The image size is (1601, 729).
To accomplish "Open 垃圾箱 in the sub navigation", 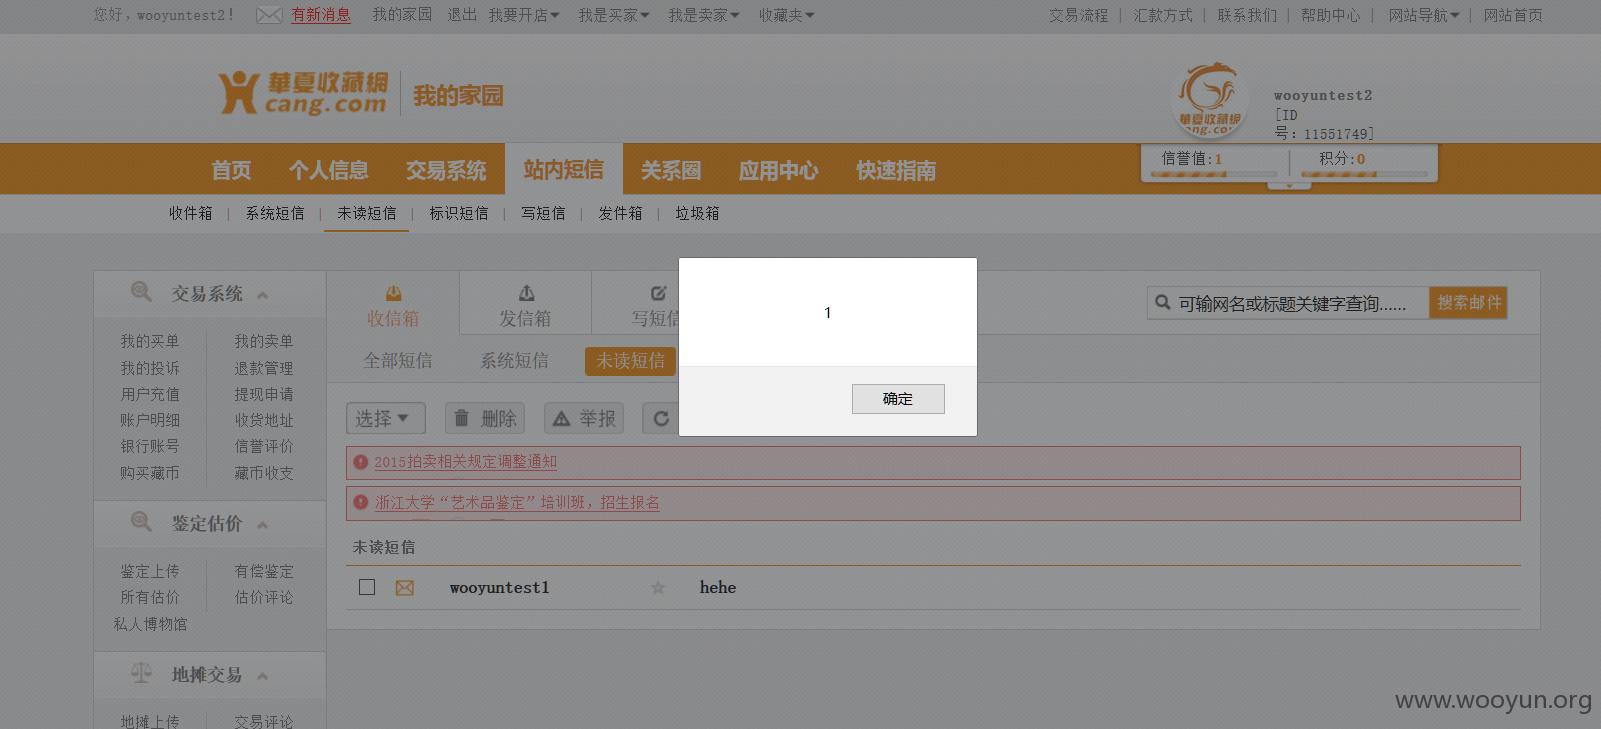I will pos(697,213).
